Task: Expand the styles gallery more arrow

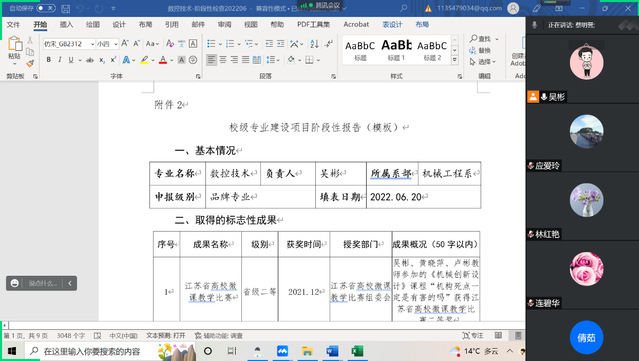Action: click(x=455, y=59)
